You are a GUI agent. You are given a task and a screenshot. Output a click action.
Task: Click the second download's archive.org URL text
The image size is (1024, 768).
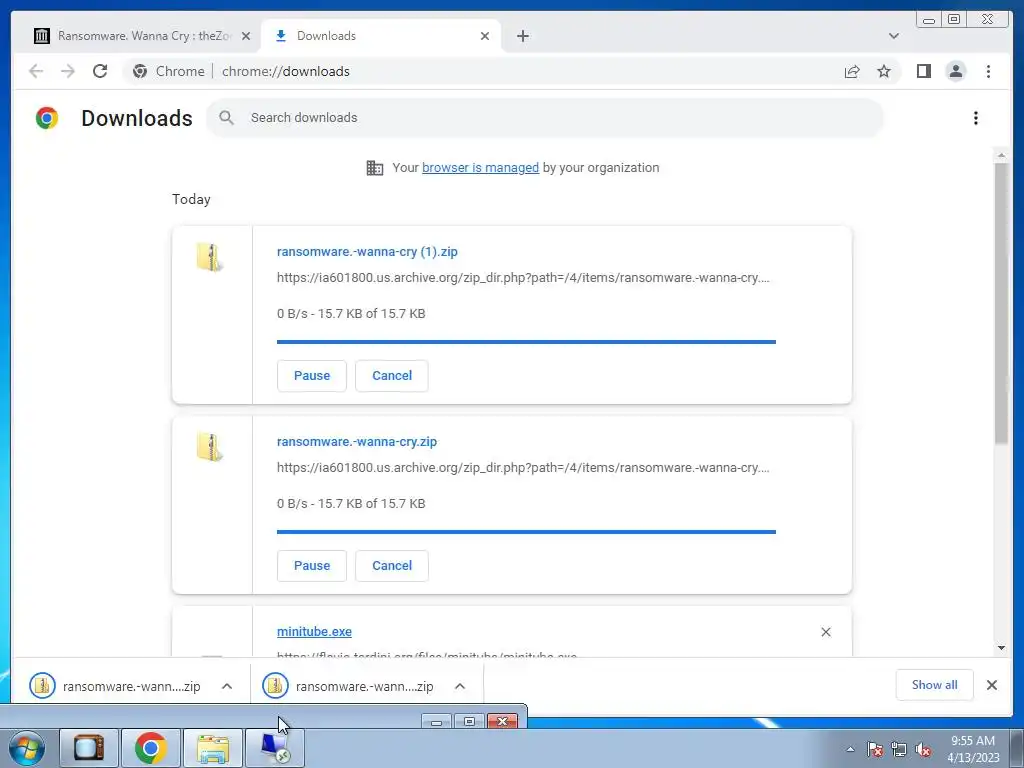point(523,468)
